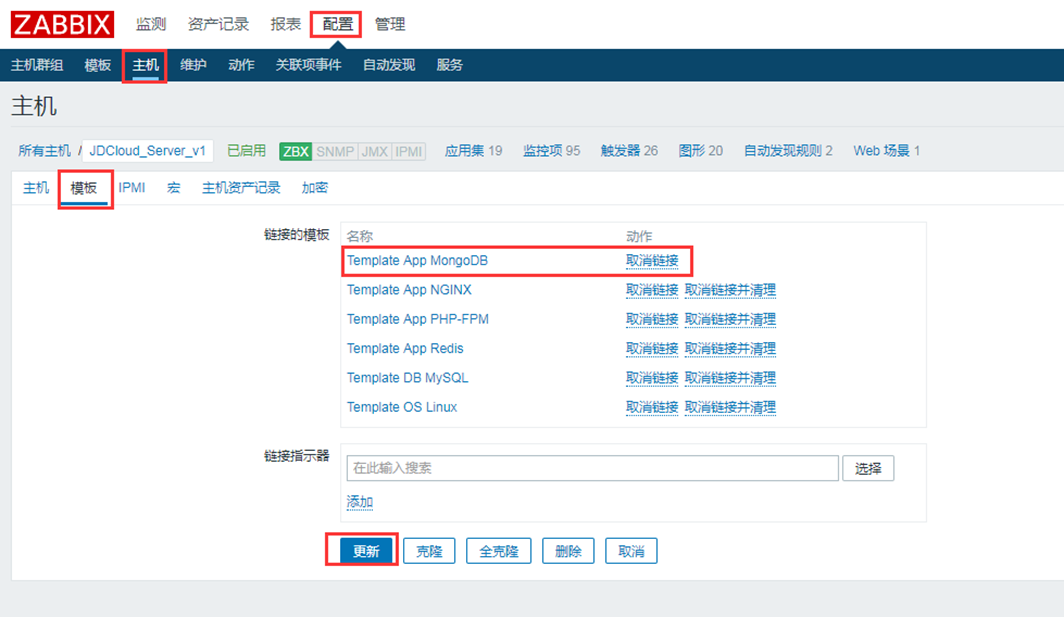Focus the 链接指示器 search input field

pos(592,468)
